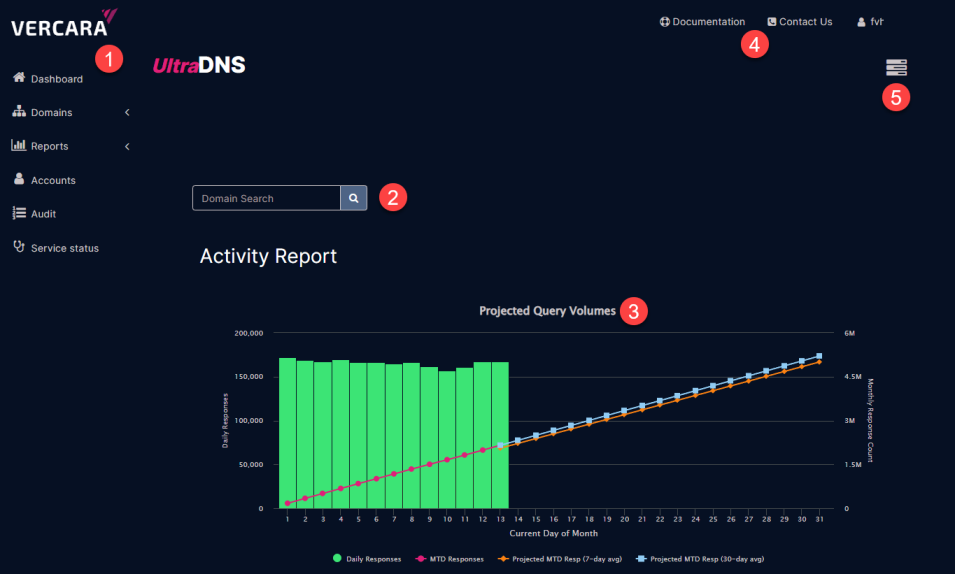The image size is (955, 575).
Task: Toggle Daily Responses legend item
Action: [367, 559]
